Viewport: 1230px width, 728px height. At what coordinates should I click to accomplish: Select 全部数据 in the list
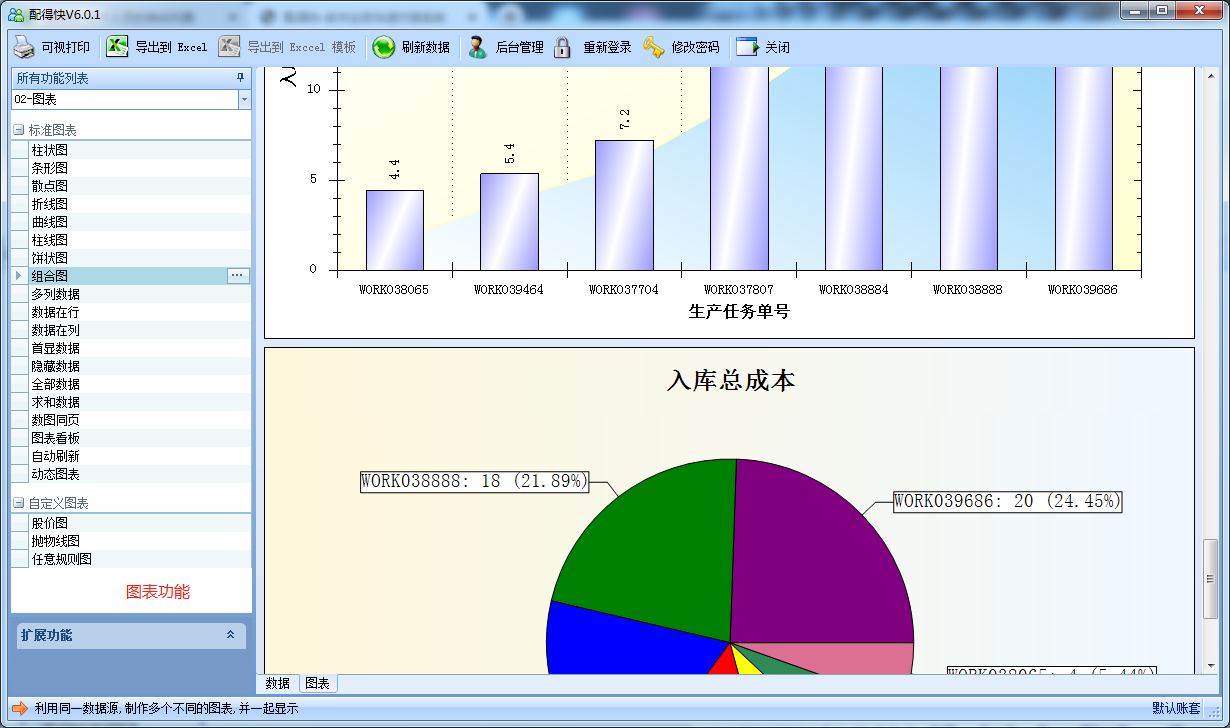pos(131,384)
